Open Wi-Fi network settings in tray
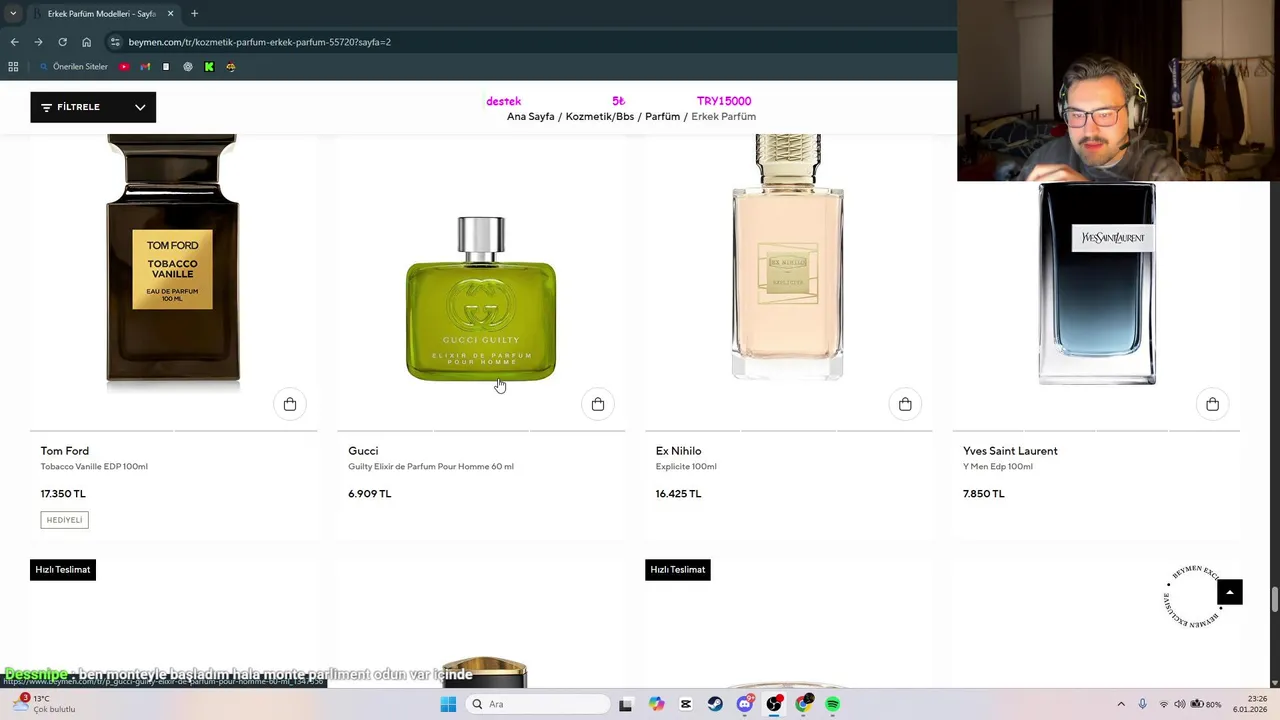The image size is (1280, 720). (x=1163, y=704)
